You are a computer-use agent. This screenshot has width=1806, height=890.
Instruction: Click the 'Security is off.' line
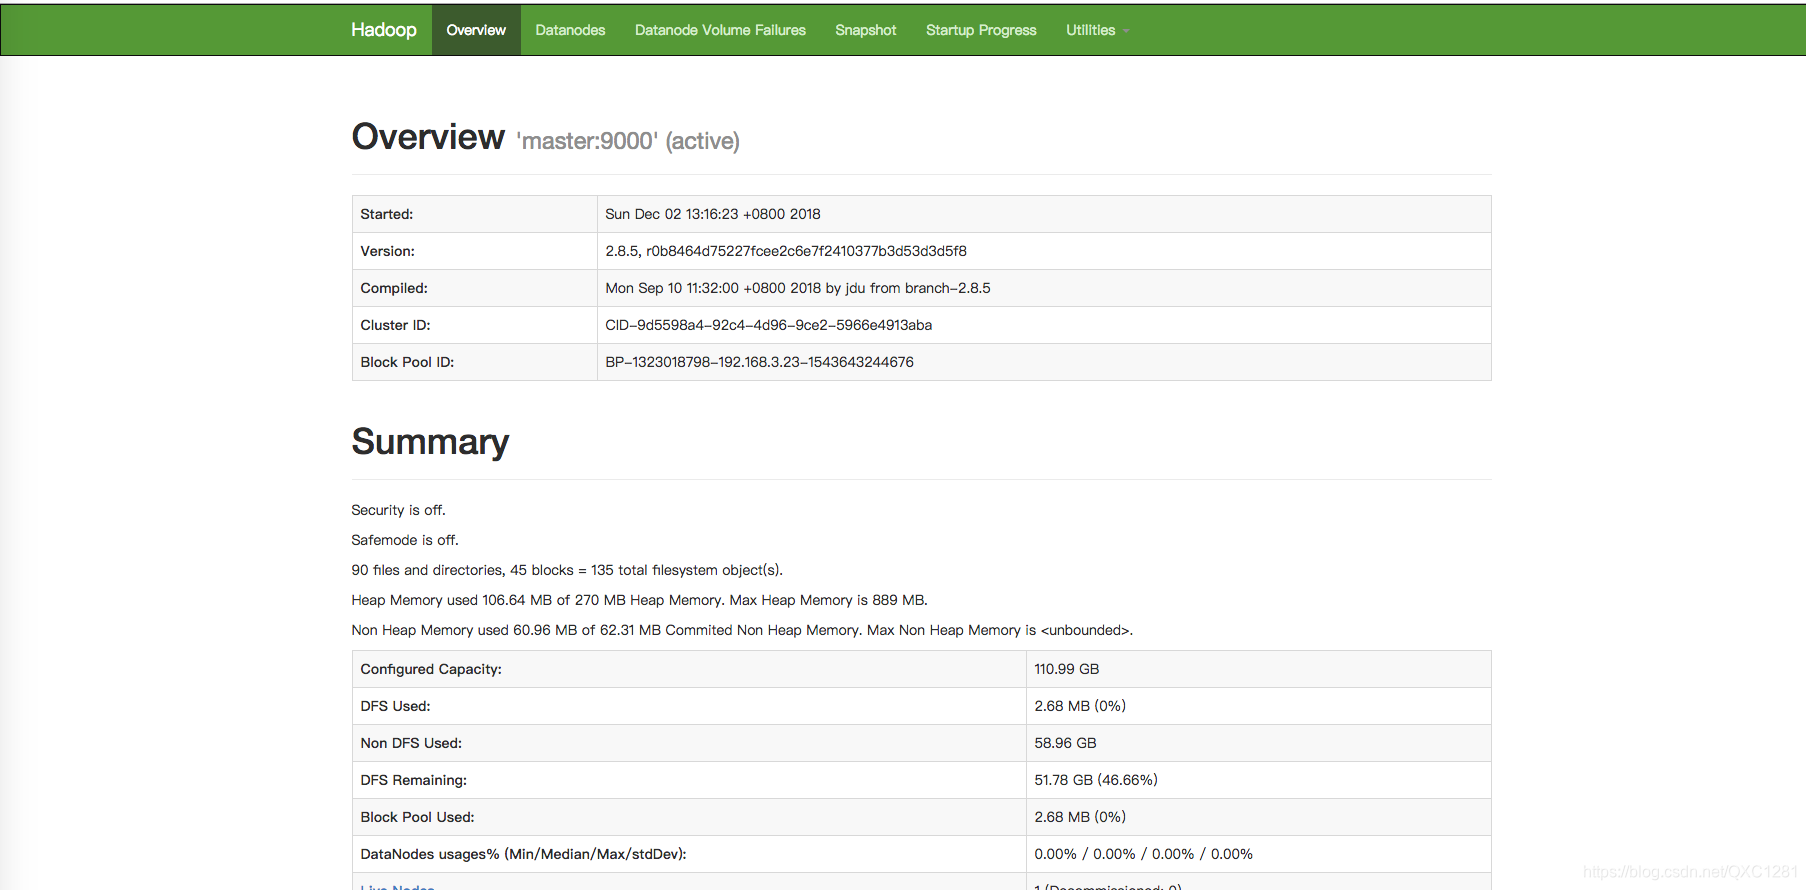(398, 510)
